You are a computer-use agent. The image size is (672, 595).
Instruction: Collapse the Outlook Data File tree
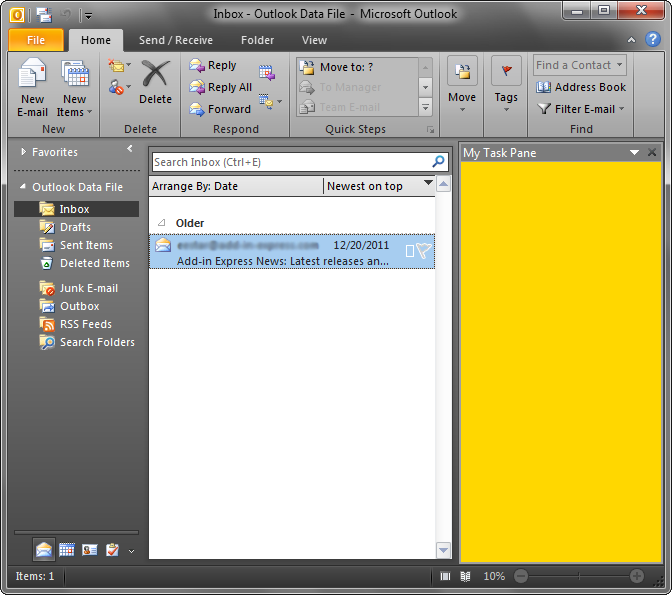point(23,186)
